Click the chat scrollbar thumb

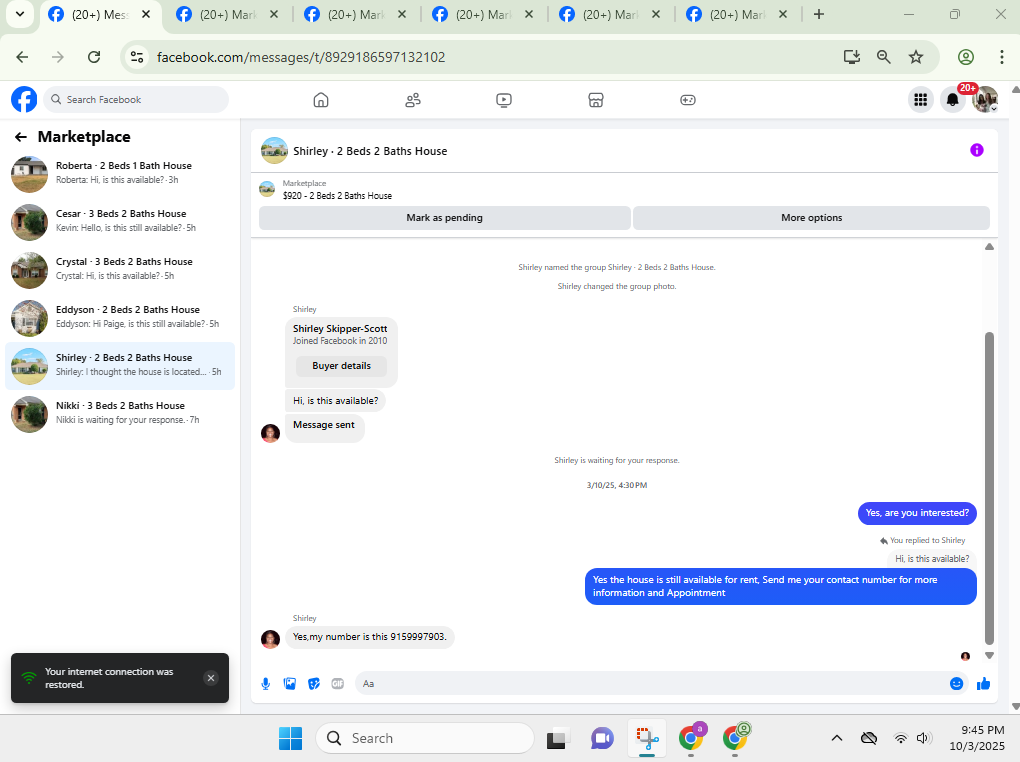tap(989, 488)
